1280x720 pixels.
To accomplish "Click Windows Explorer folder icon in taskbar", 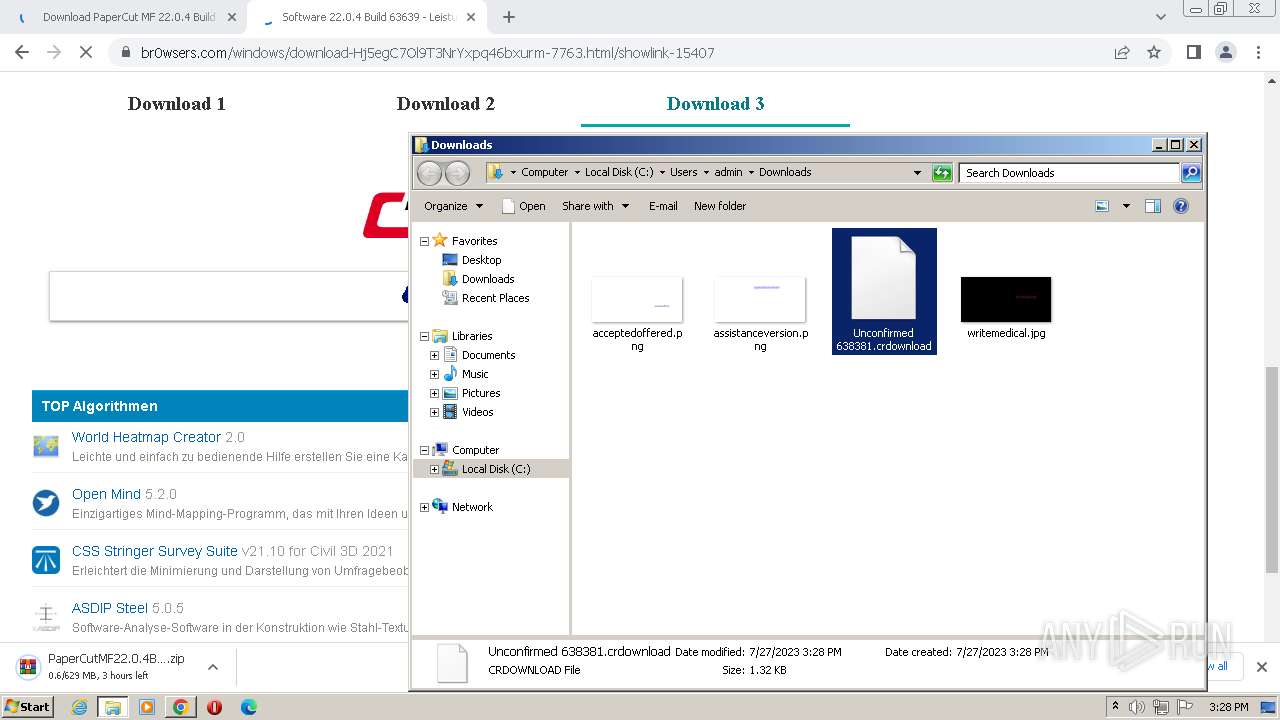I will tap(113, 707).
